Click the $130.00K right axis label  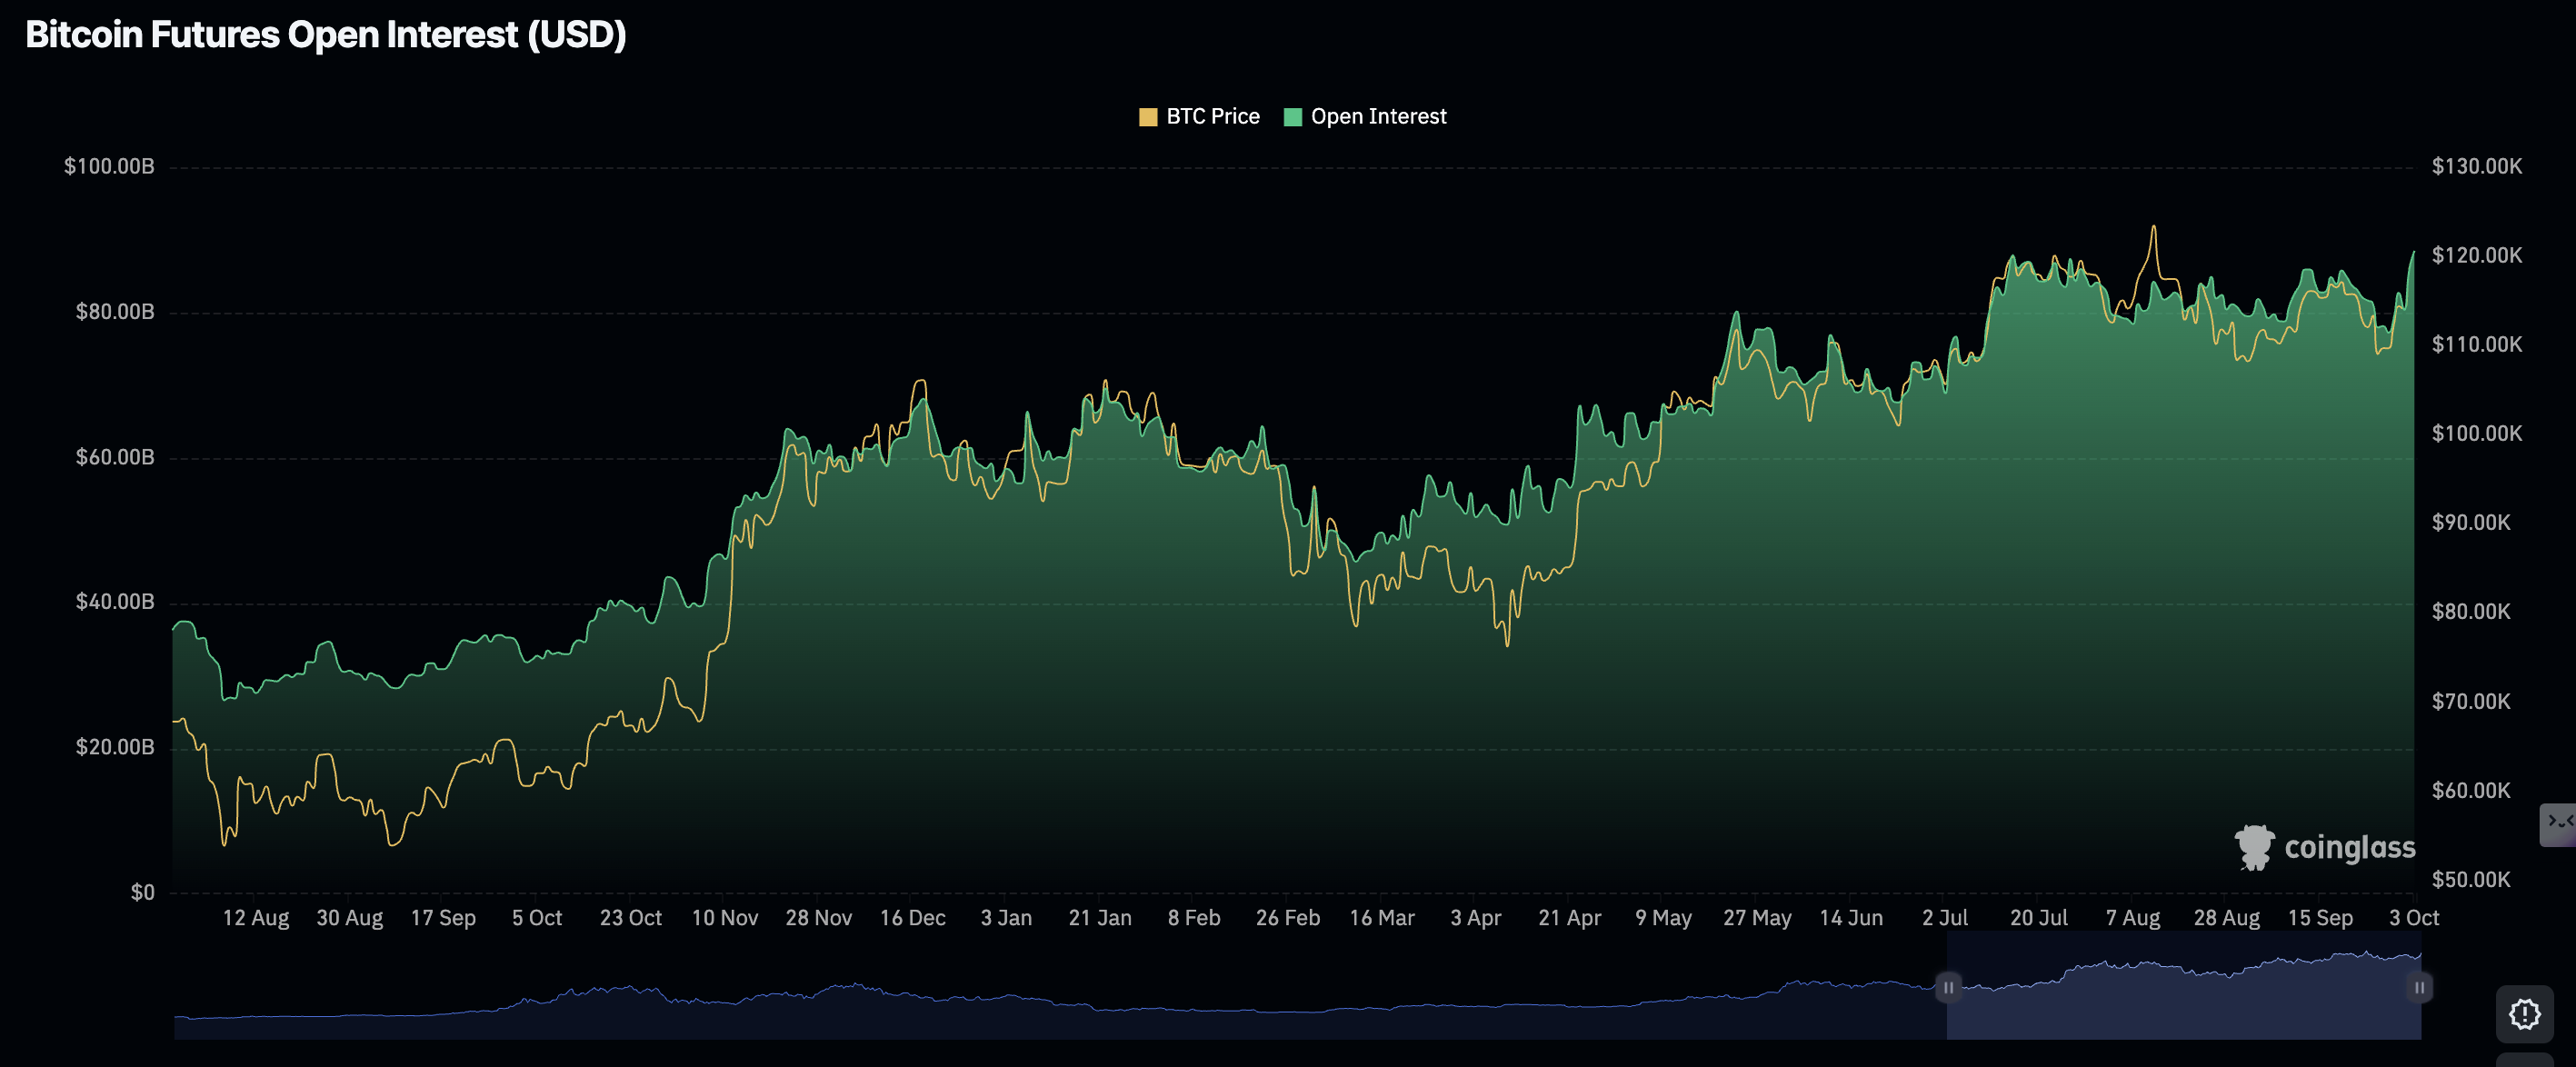tap(2476, 166)
